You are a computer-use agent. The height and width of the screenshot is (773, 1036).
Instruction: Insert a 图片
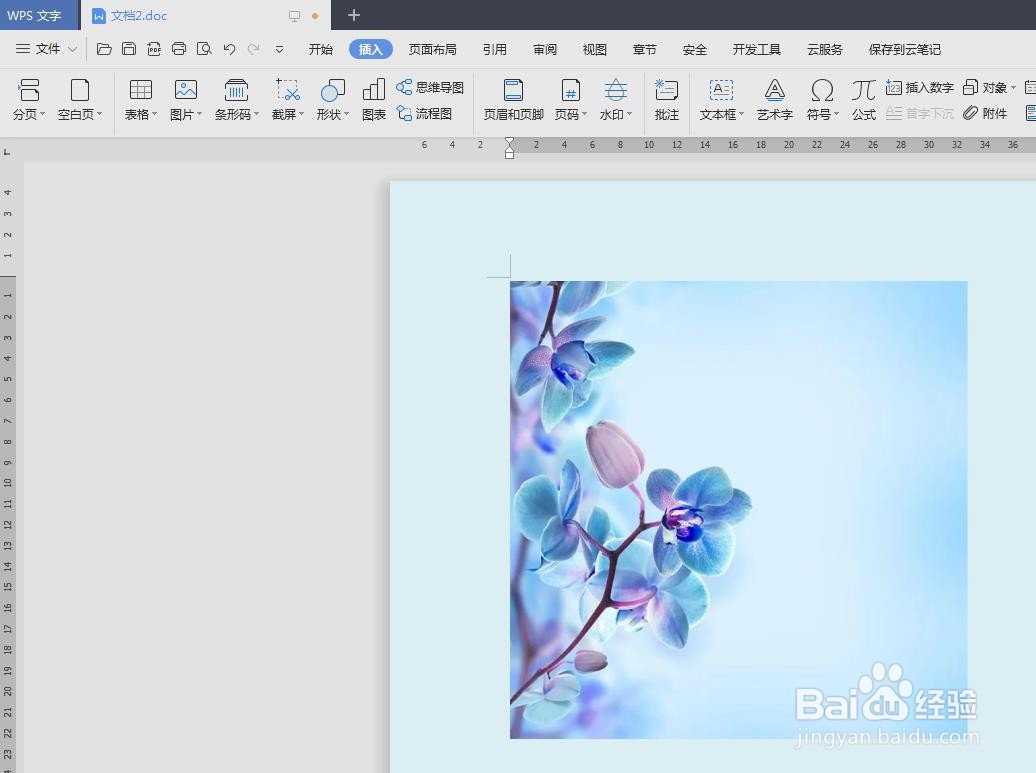pos(186,100)
